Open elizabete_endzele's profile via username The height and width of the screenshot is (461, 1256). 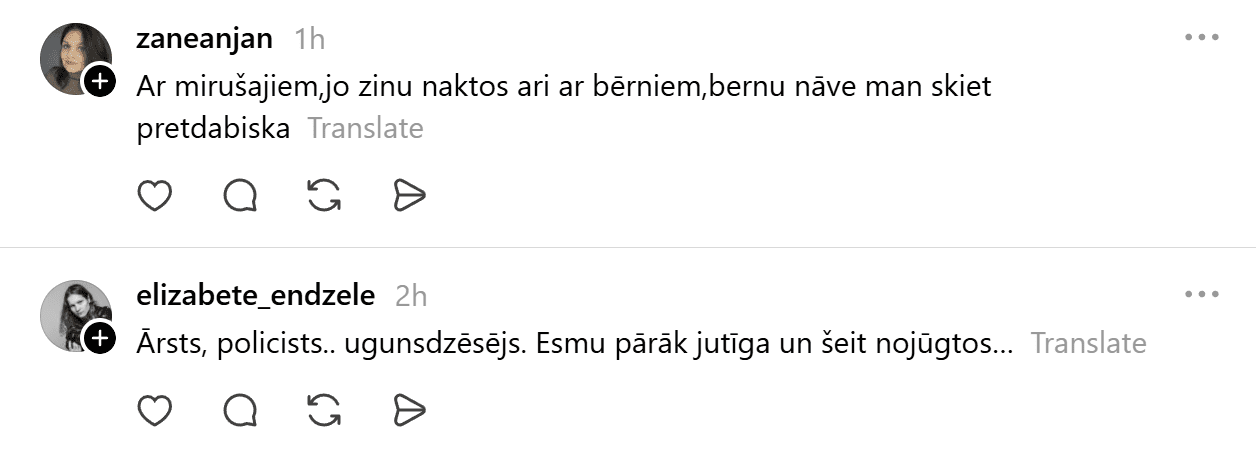[x=255, y=295]
